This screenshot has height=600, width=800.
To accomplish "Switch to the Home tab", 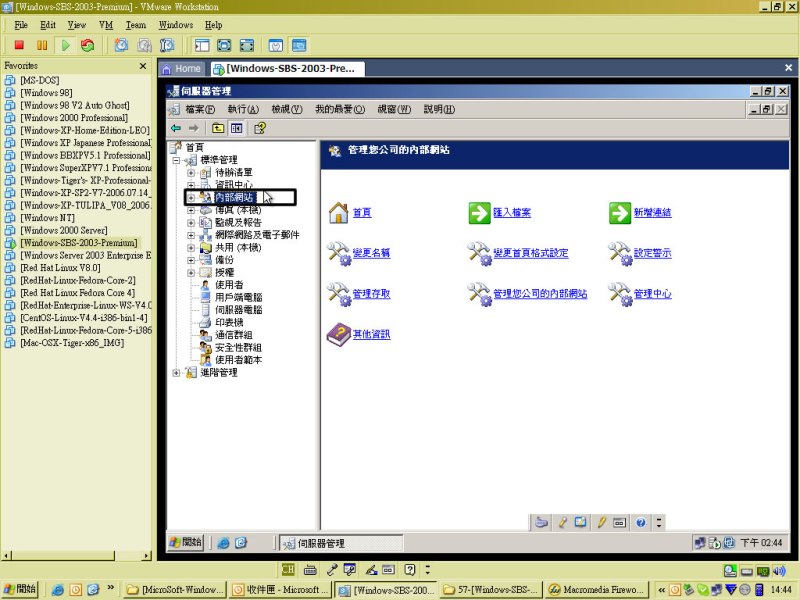I will 182,68.
